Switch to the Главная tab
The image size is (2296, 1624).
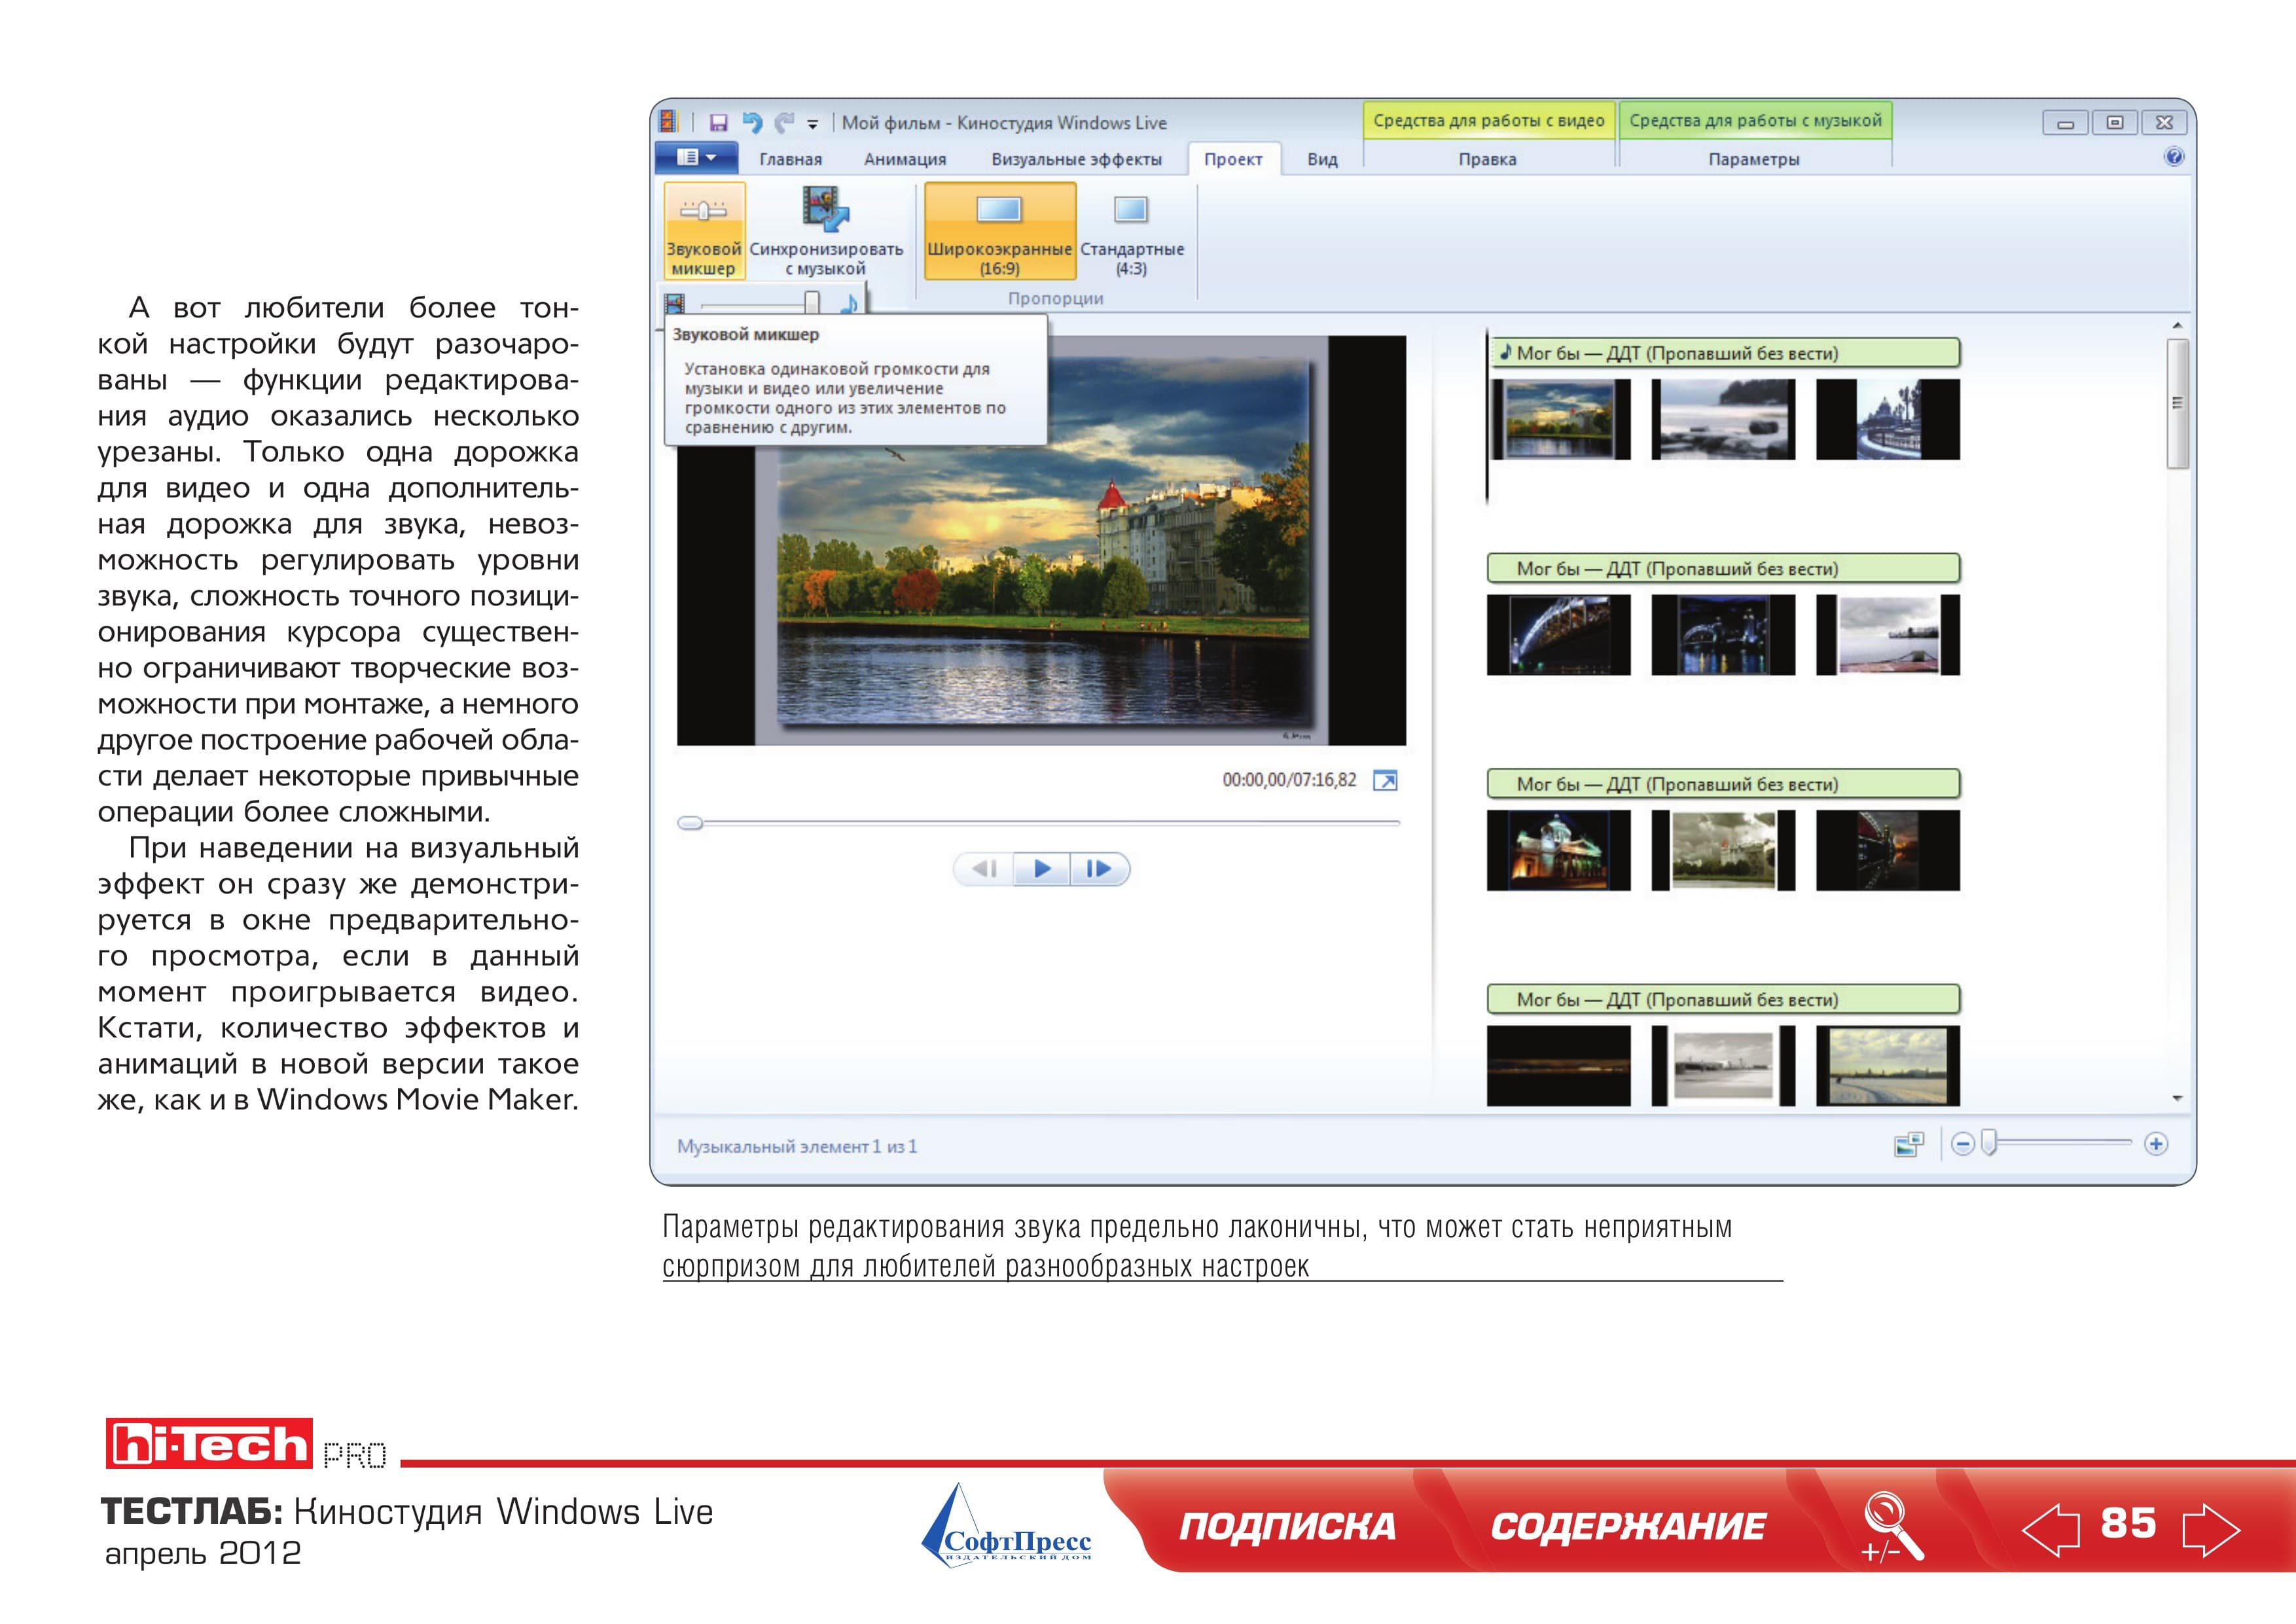click(790, 159)
